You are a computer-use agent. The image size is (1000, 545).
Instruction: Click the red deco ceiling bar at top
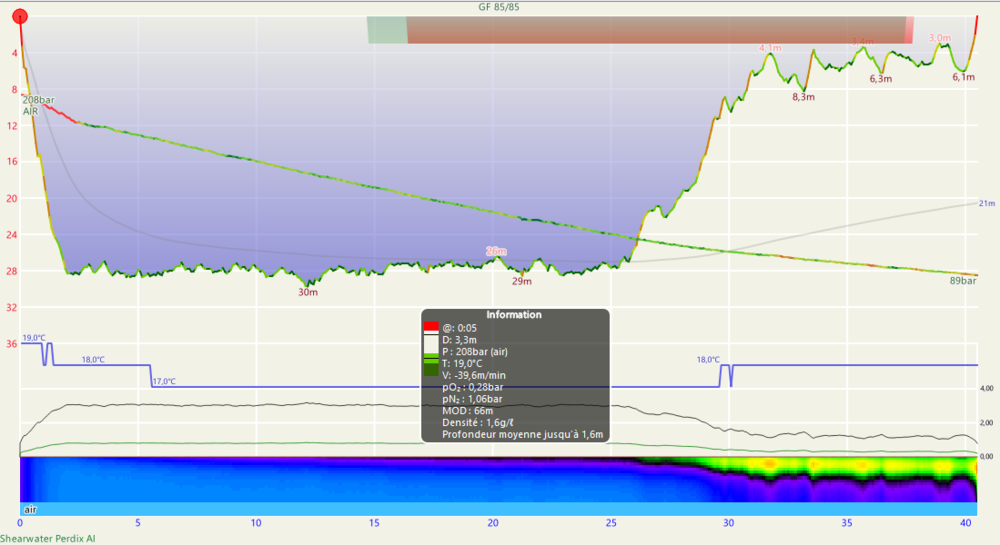point(657,30)
